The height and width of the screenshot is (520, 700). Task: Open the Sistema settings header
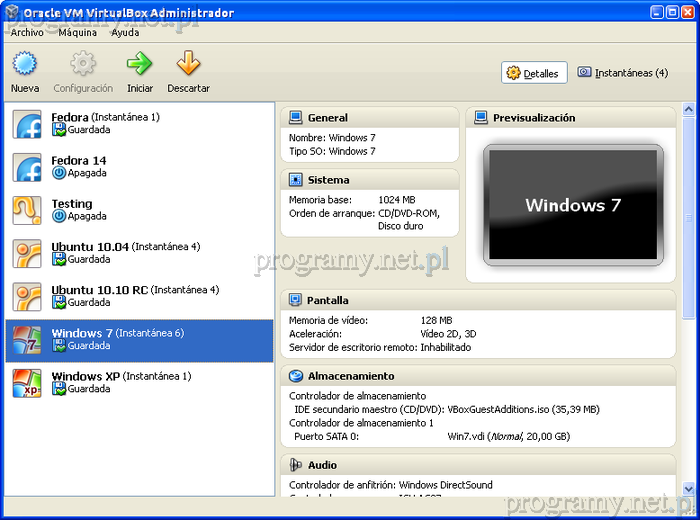pos(329,180)
